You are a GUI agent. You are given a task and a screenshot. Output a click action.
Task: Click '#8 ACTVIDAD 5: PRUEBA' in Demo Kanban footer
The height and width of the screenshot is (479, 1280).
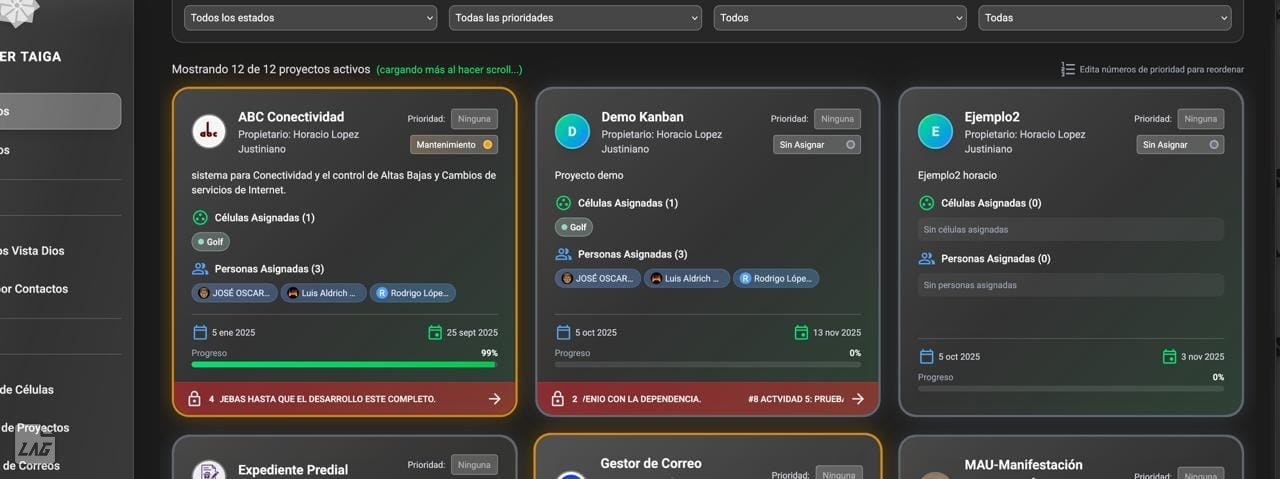point(796,399)
